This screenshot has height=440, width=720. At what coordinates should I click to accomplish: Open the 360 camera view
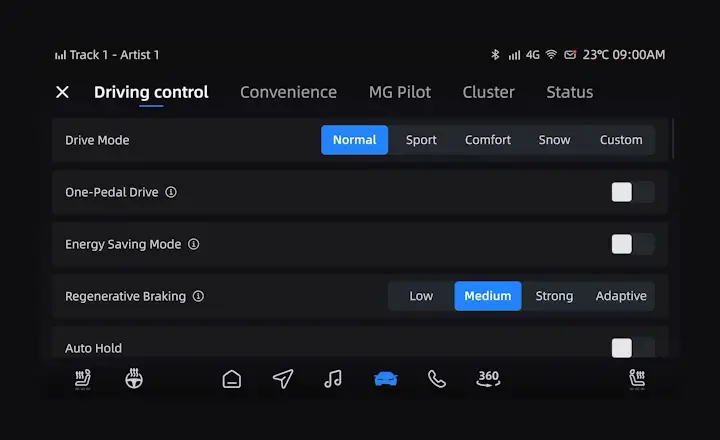click(x=488, y=379)
